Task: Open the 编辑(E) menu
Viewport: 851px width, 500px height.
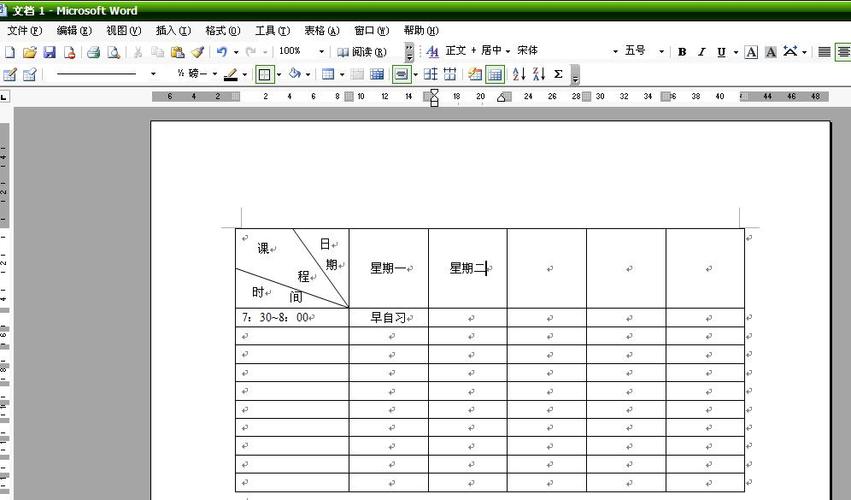Action: [x=74, y=30]
